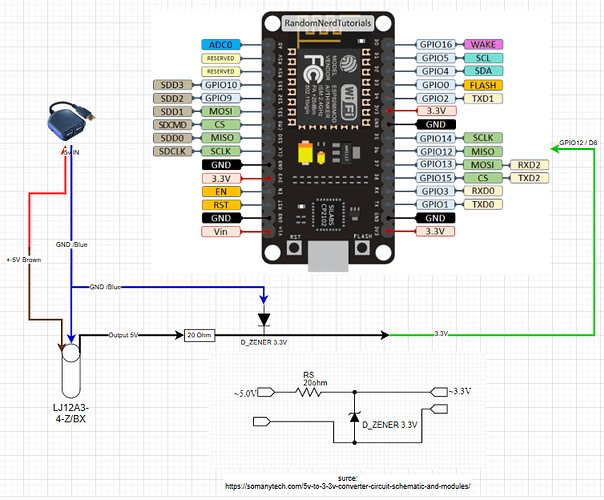Click the FC logo on the ESP shield
604x500 pixels.
click(x=313, y=69)
